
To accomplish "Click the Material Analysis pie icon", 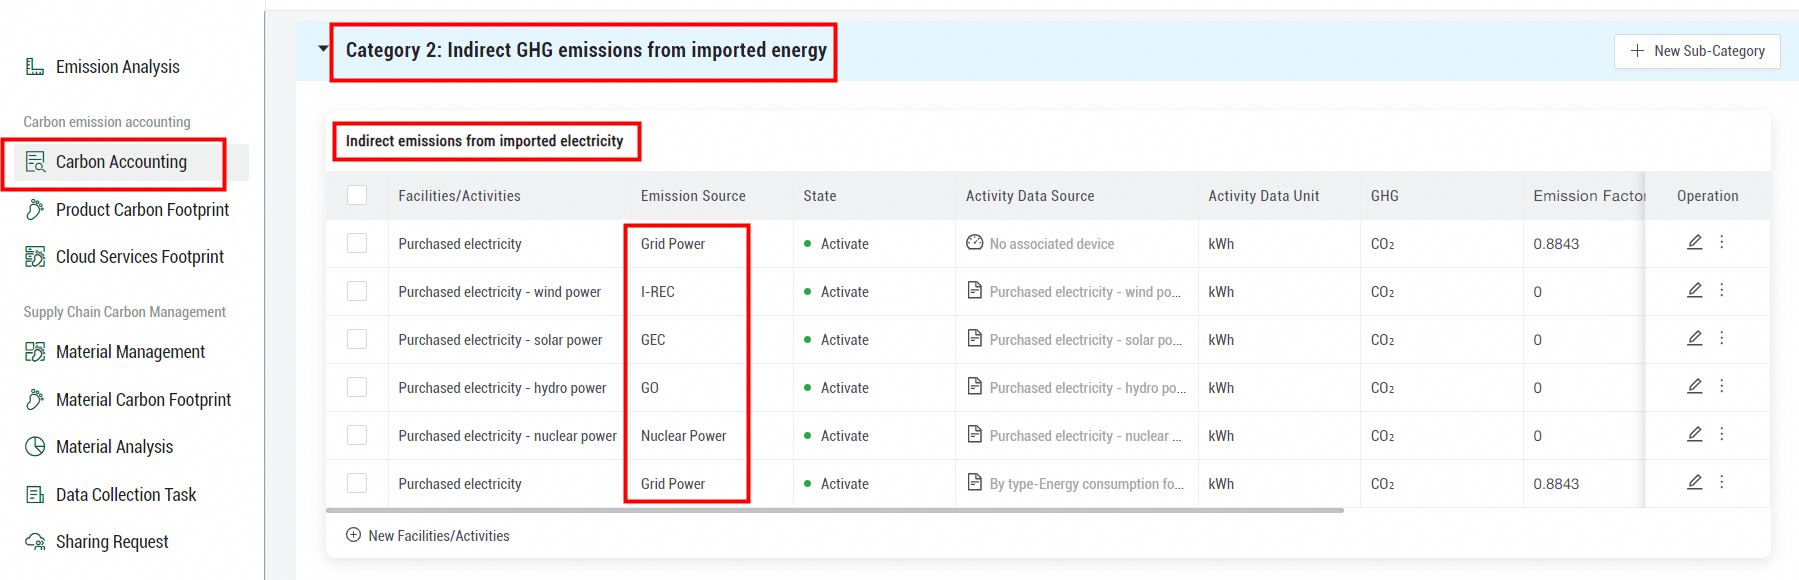I will point(35,447).
